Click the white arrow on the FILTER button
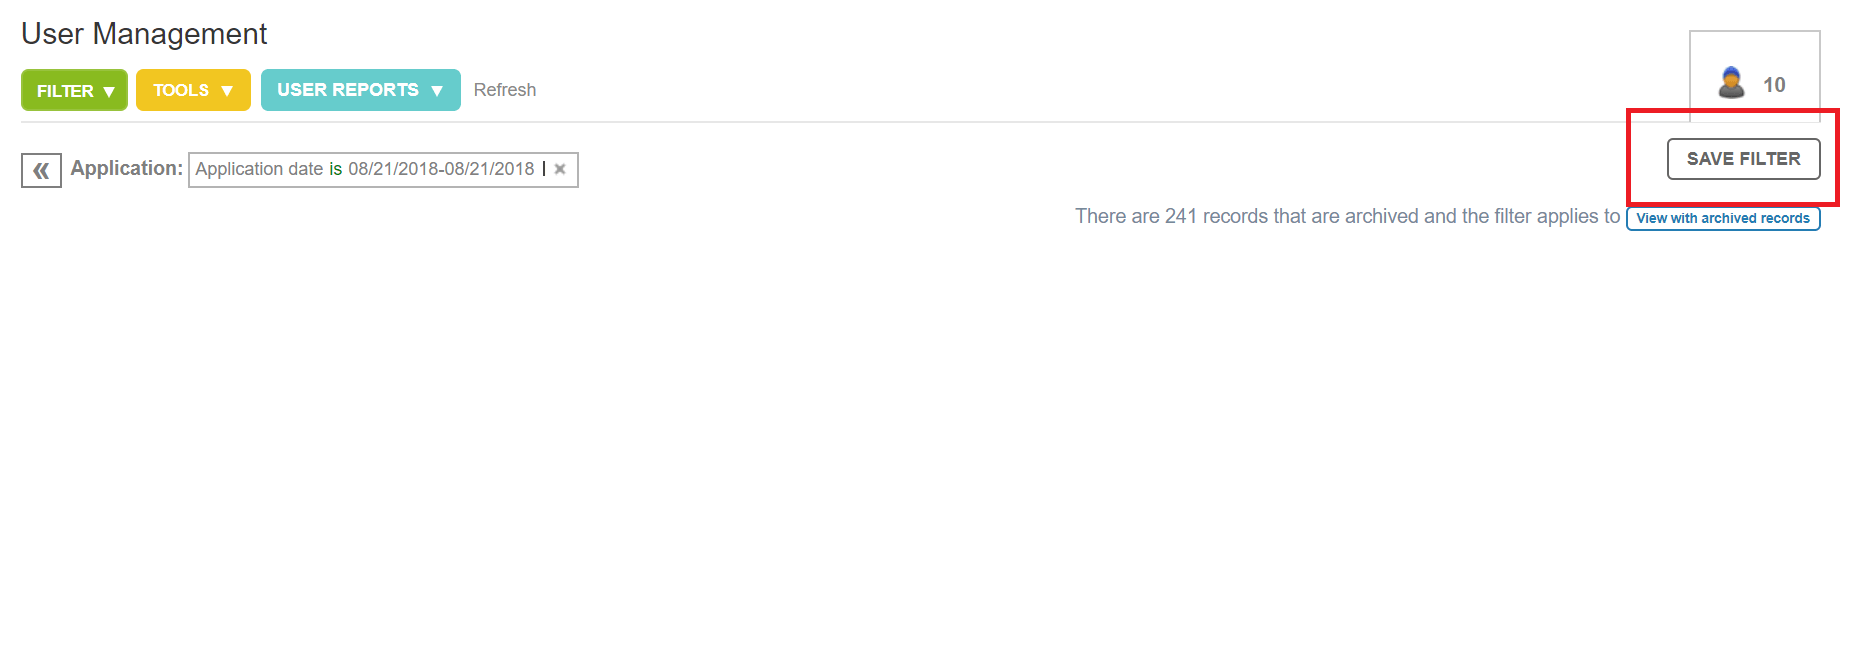 (x=109, y=91)
